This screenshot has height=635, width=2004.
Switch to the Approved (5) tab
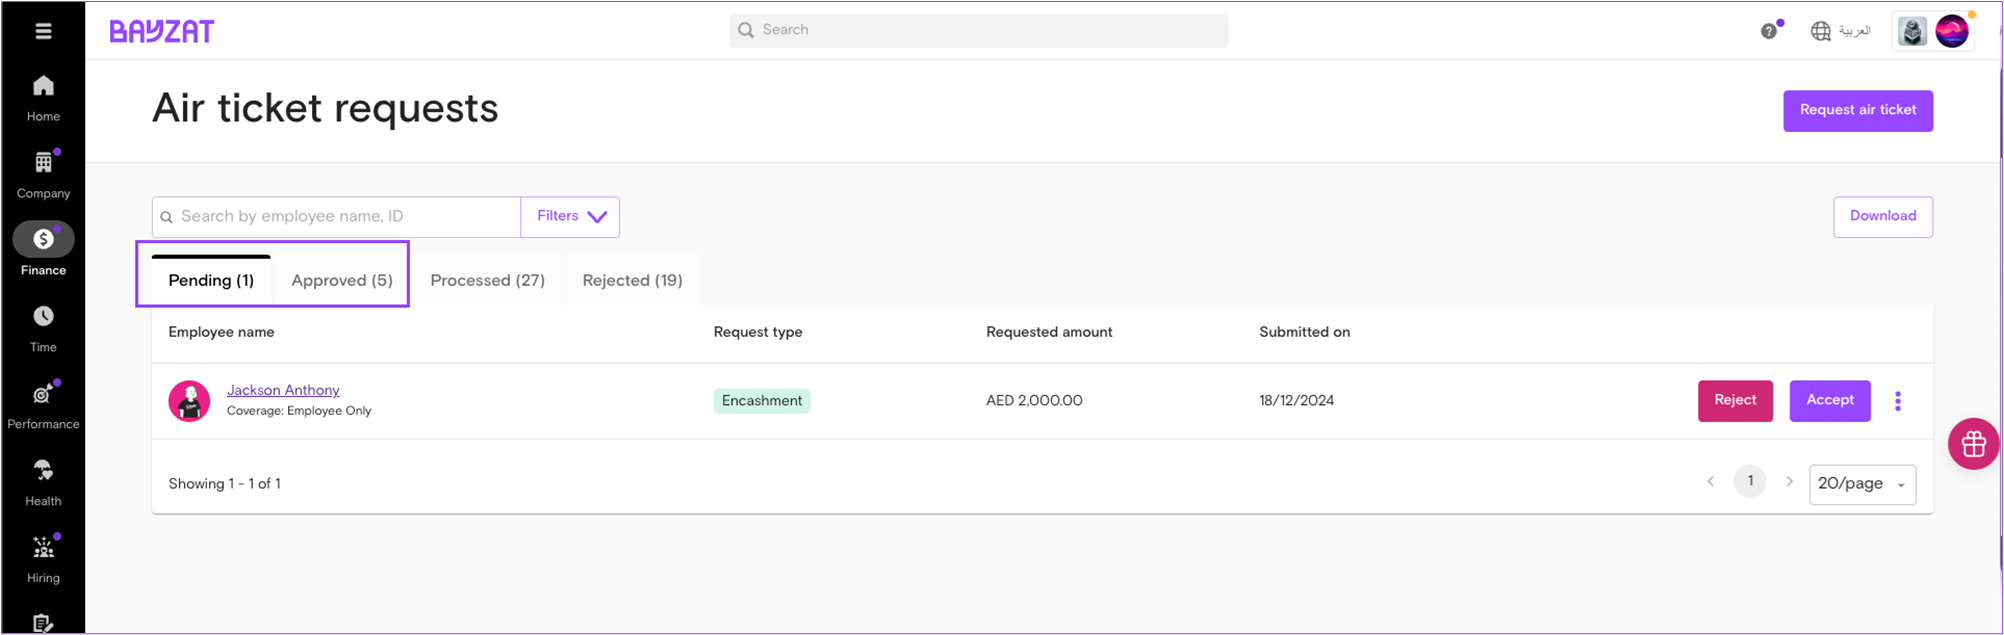pyautogui.click(x=341, y=280)
